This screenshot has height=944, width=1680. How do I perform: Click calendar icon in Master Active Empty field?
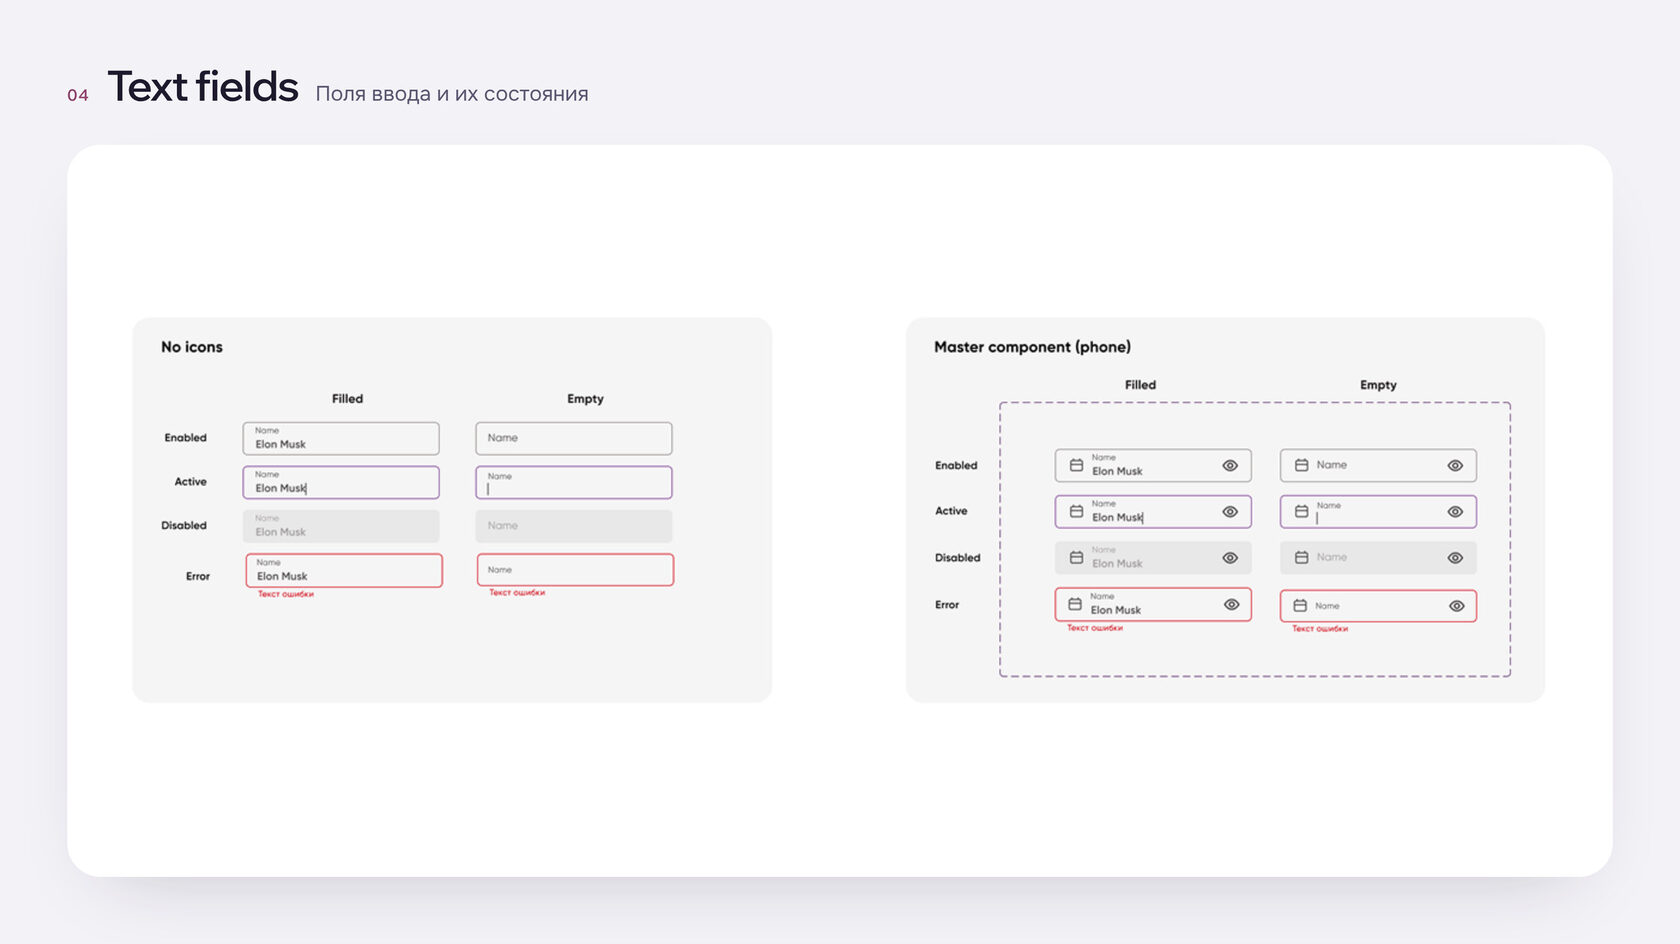pyautogui.click(x=1301, y=511)
